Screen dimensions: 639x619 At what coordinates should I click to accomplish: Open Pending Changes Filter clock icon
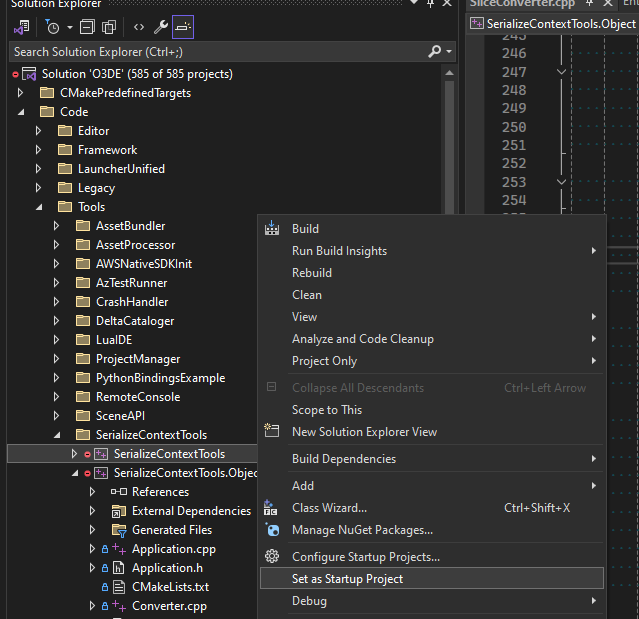point(52,27)
